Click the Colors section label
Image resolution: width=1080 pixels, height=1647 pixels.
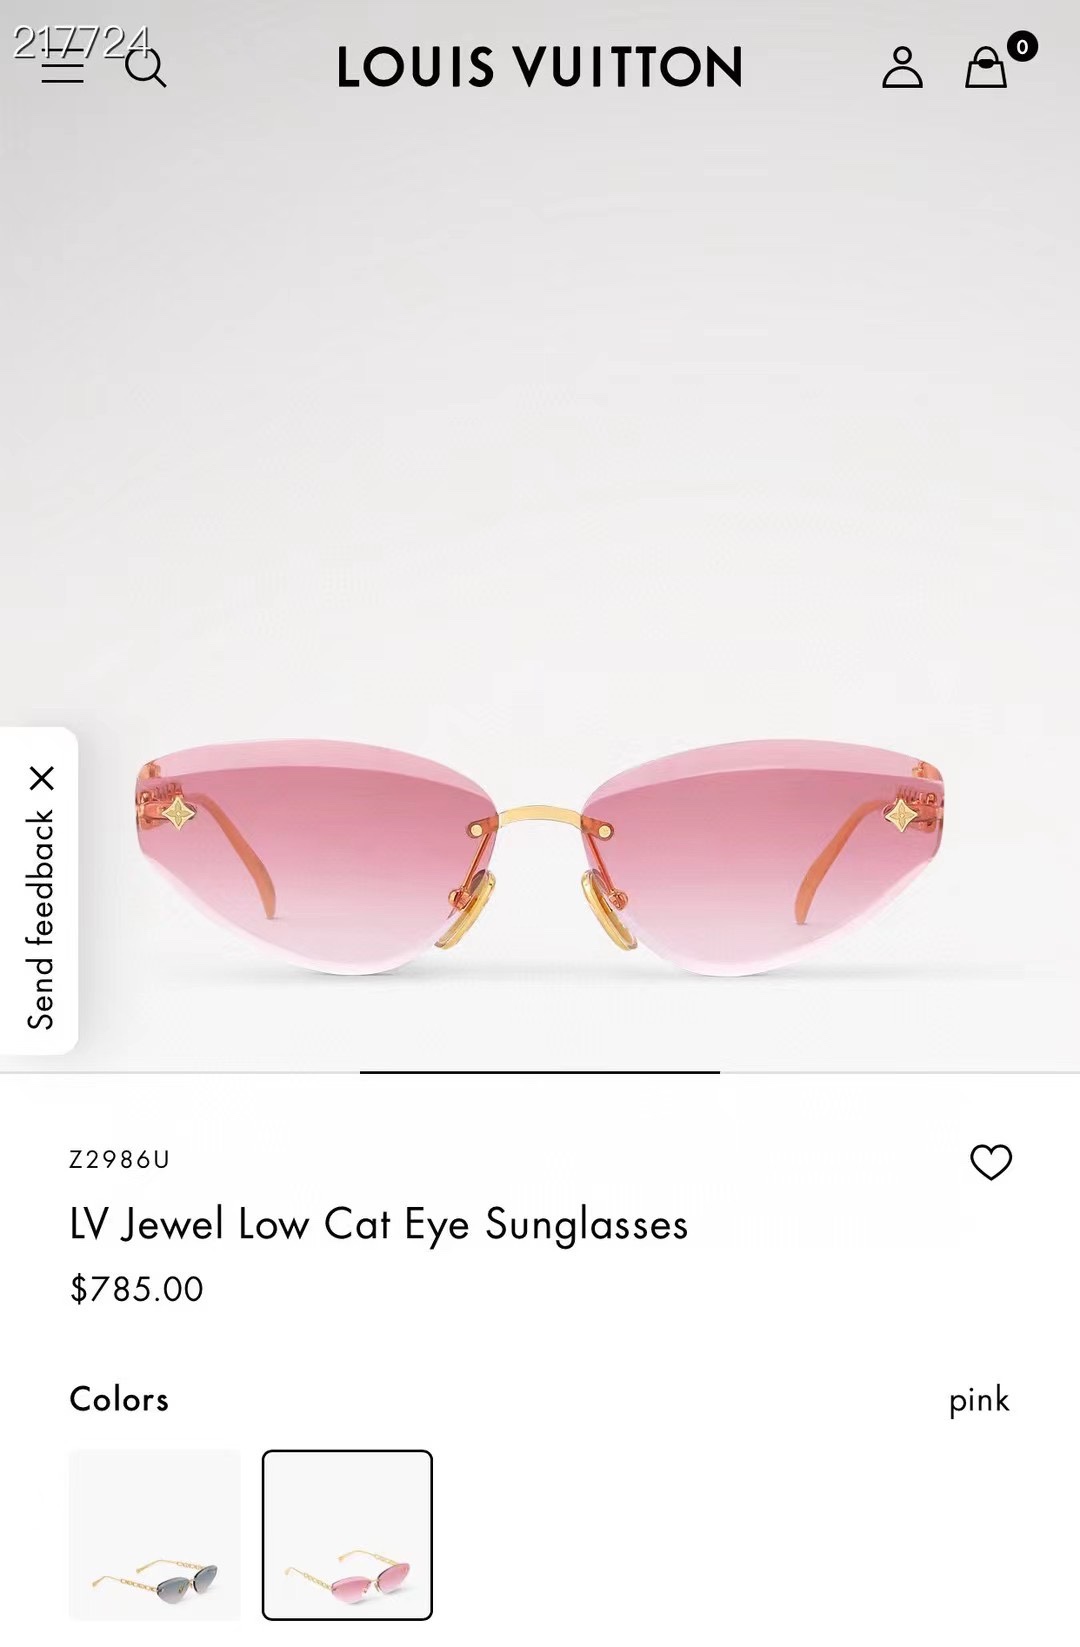(x=119, y=1399)
